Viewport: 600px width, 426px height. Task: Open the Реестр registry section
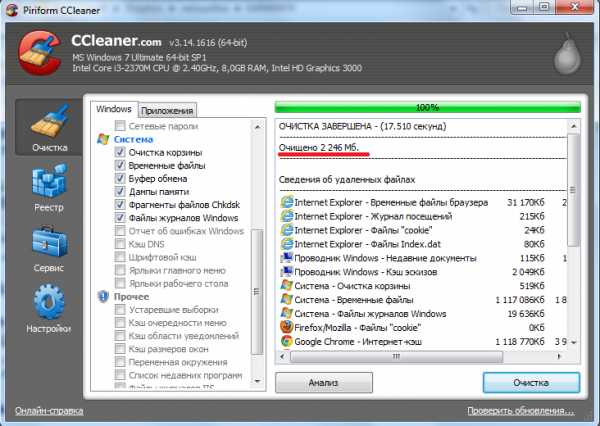tap(49, 188)
